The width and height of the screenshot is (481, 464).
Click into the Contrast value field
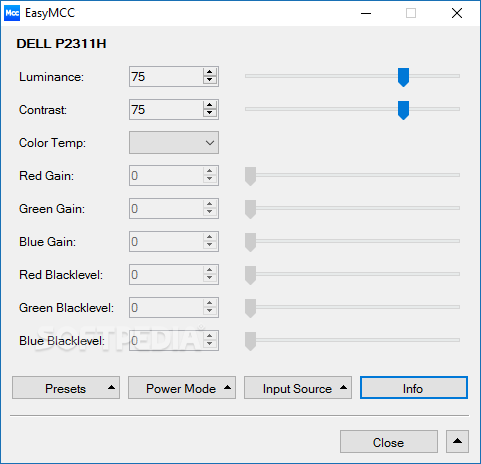point(166,110)
